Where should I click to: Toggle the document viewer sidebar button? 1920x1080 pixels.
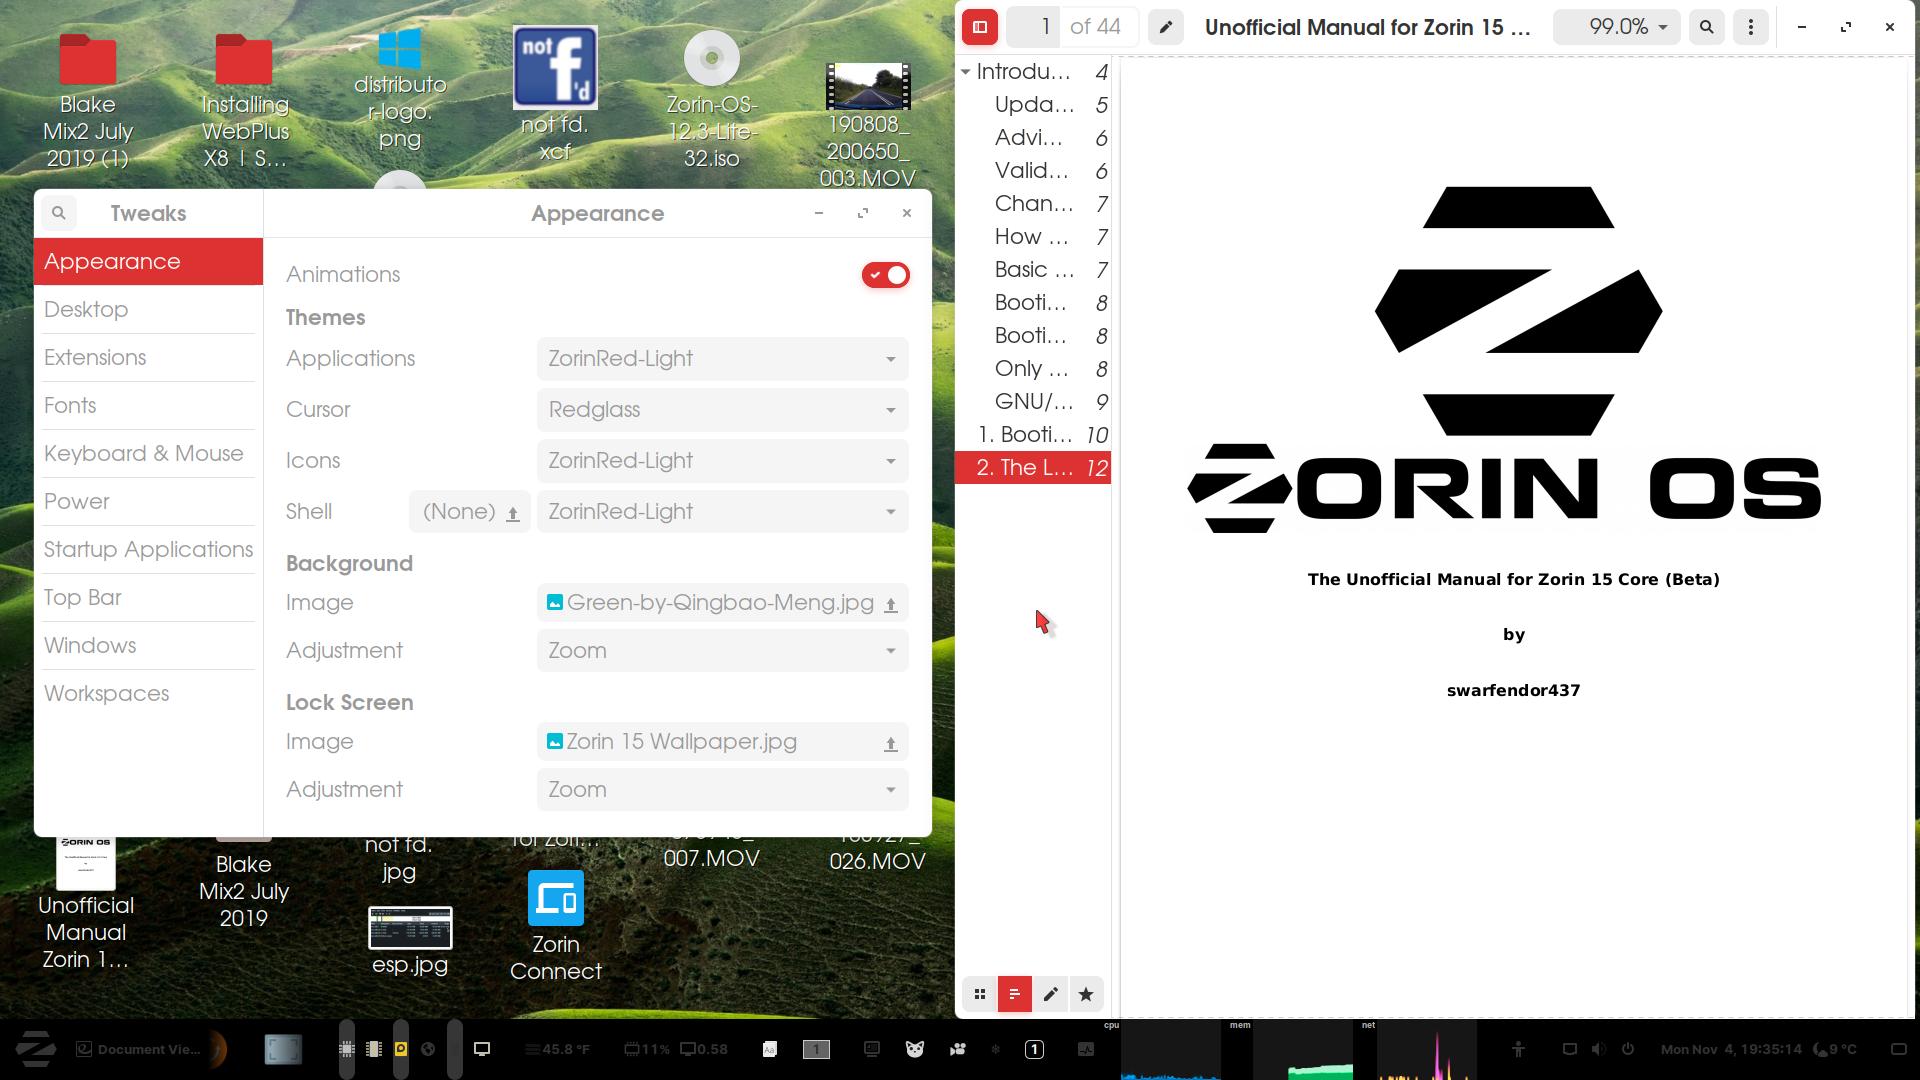pyautogui.click(x=980, y=27)
